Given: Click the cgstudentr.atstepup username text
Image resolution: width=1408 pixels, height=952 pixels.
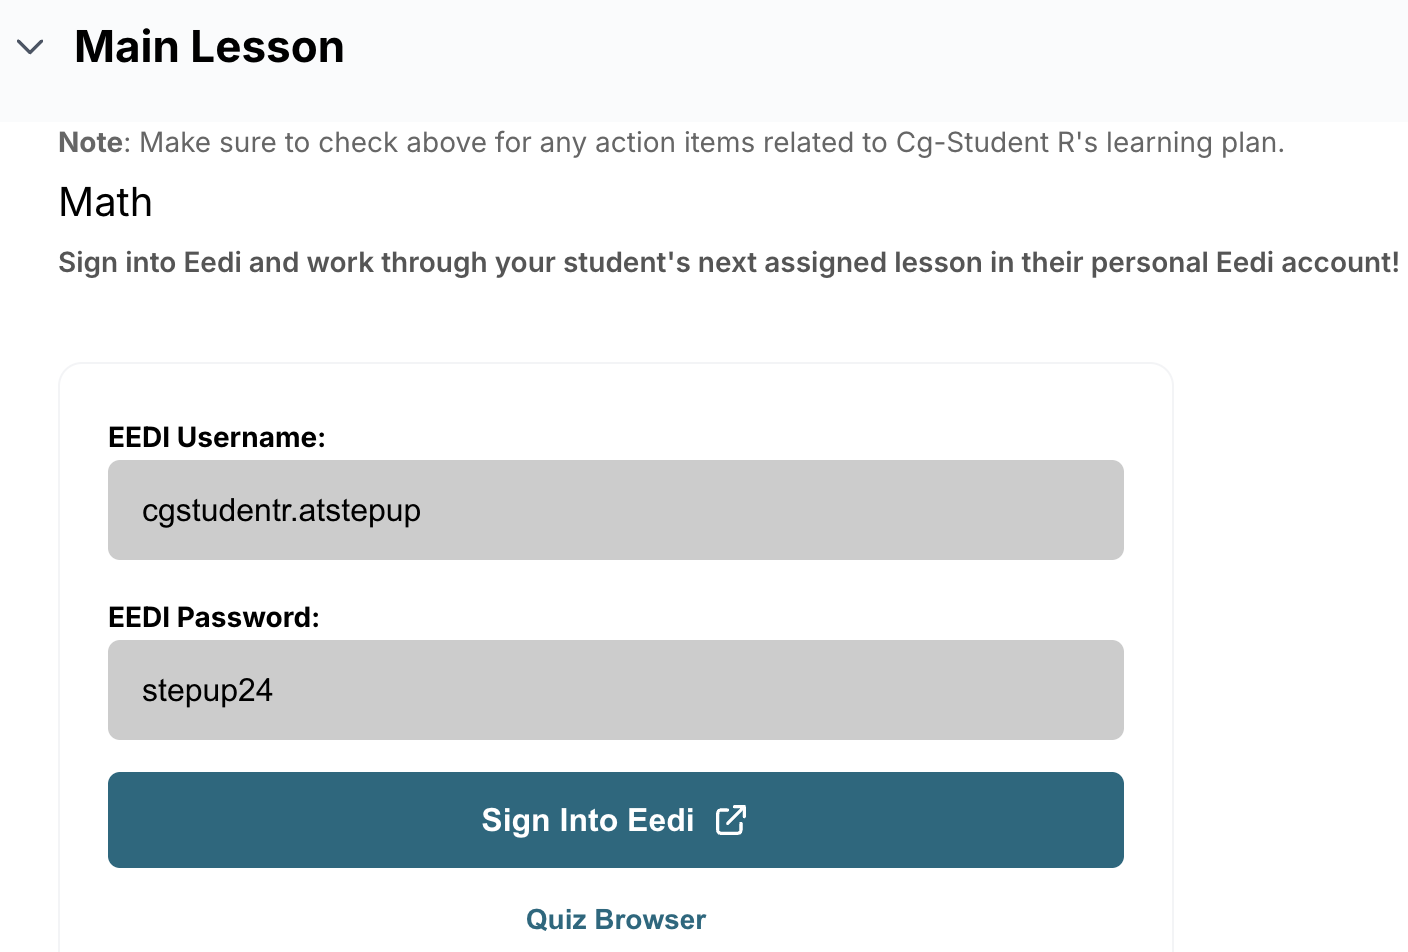Looking at the screenshot, I should [x=281, y=510].
